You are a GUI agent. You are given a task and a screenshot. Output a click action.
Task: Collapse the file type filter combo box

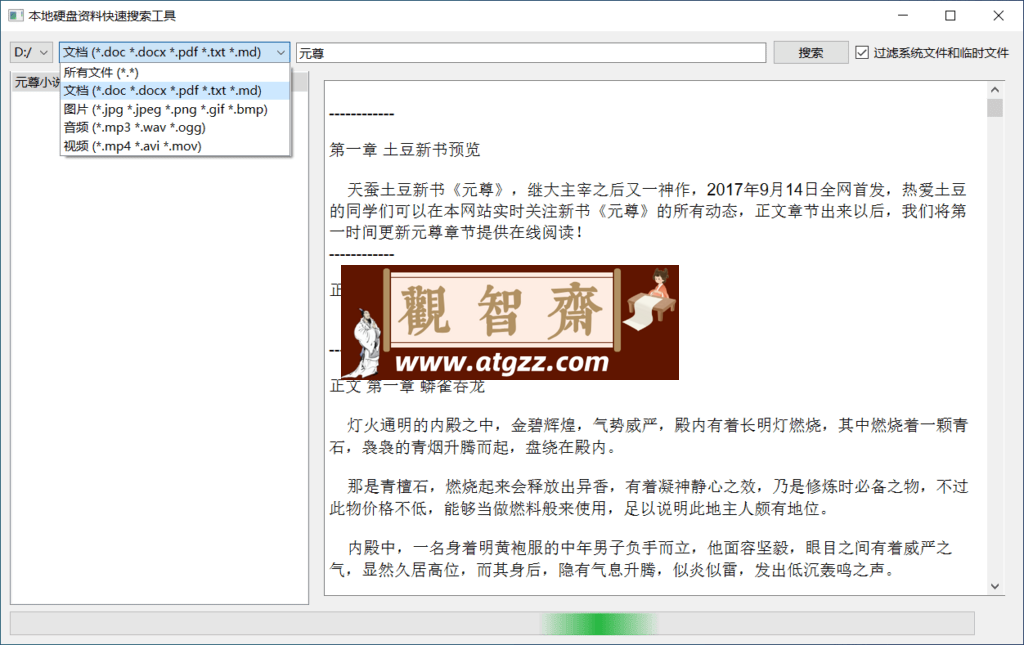click(174, 52)
